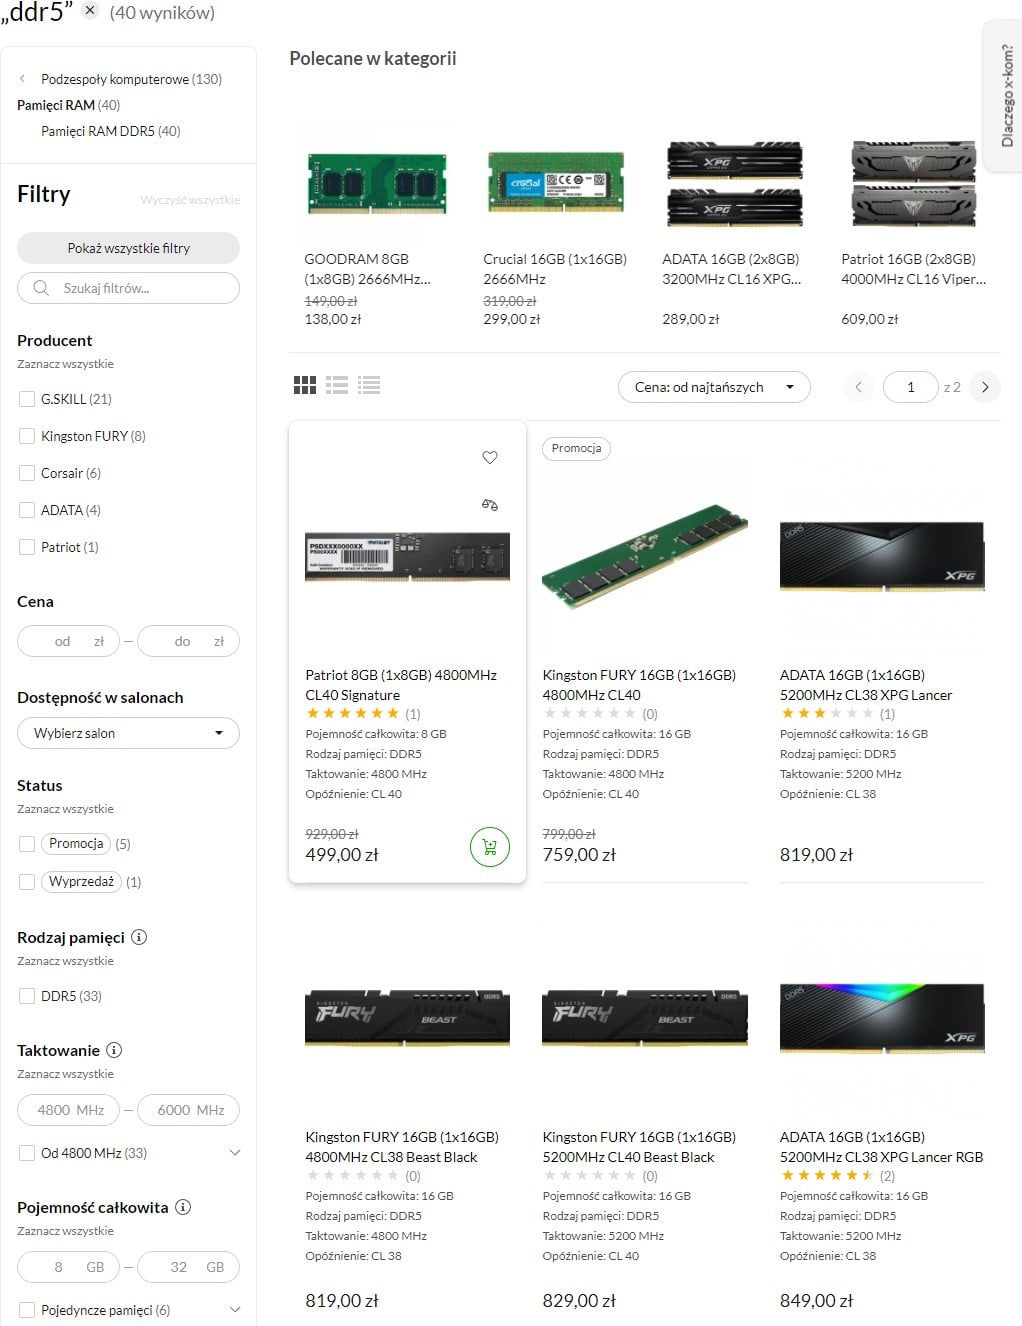Check the G.SKILL producer filter
Viewport: 1022px width, 1326px height.
(27, 399)
